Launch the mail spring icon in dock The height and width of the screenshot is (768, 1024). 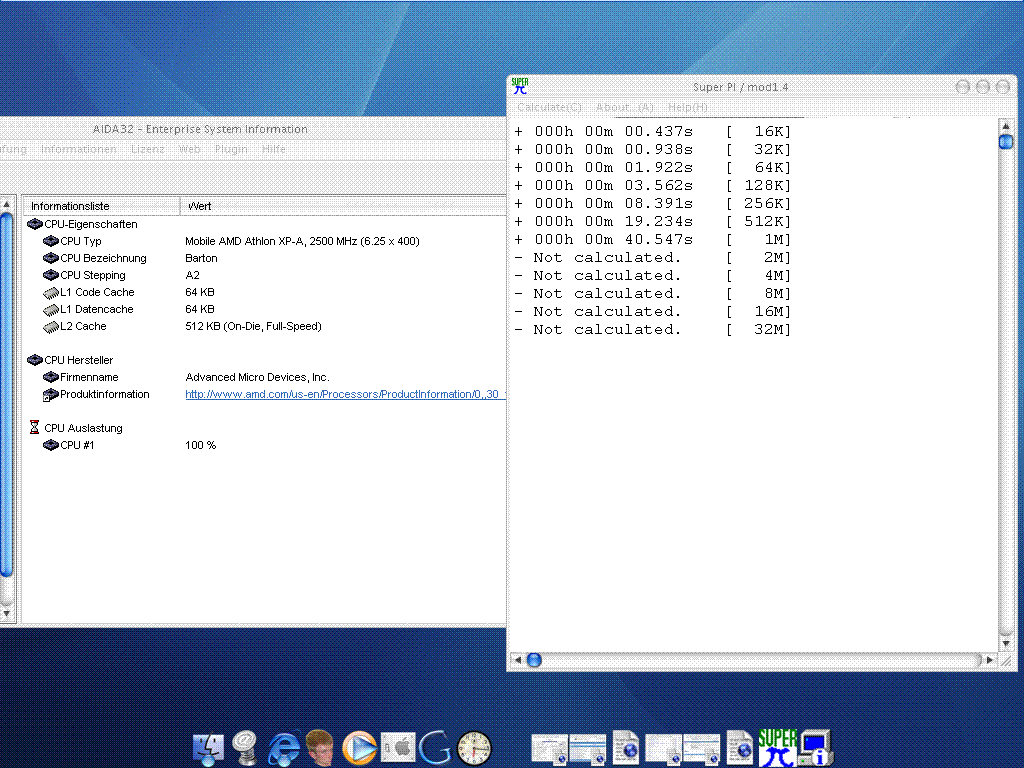246,748
